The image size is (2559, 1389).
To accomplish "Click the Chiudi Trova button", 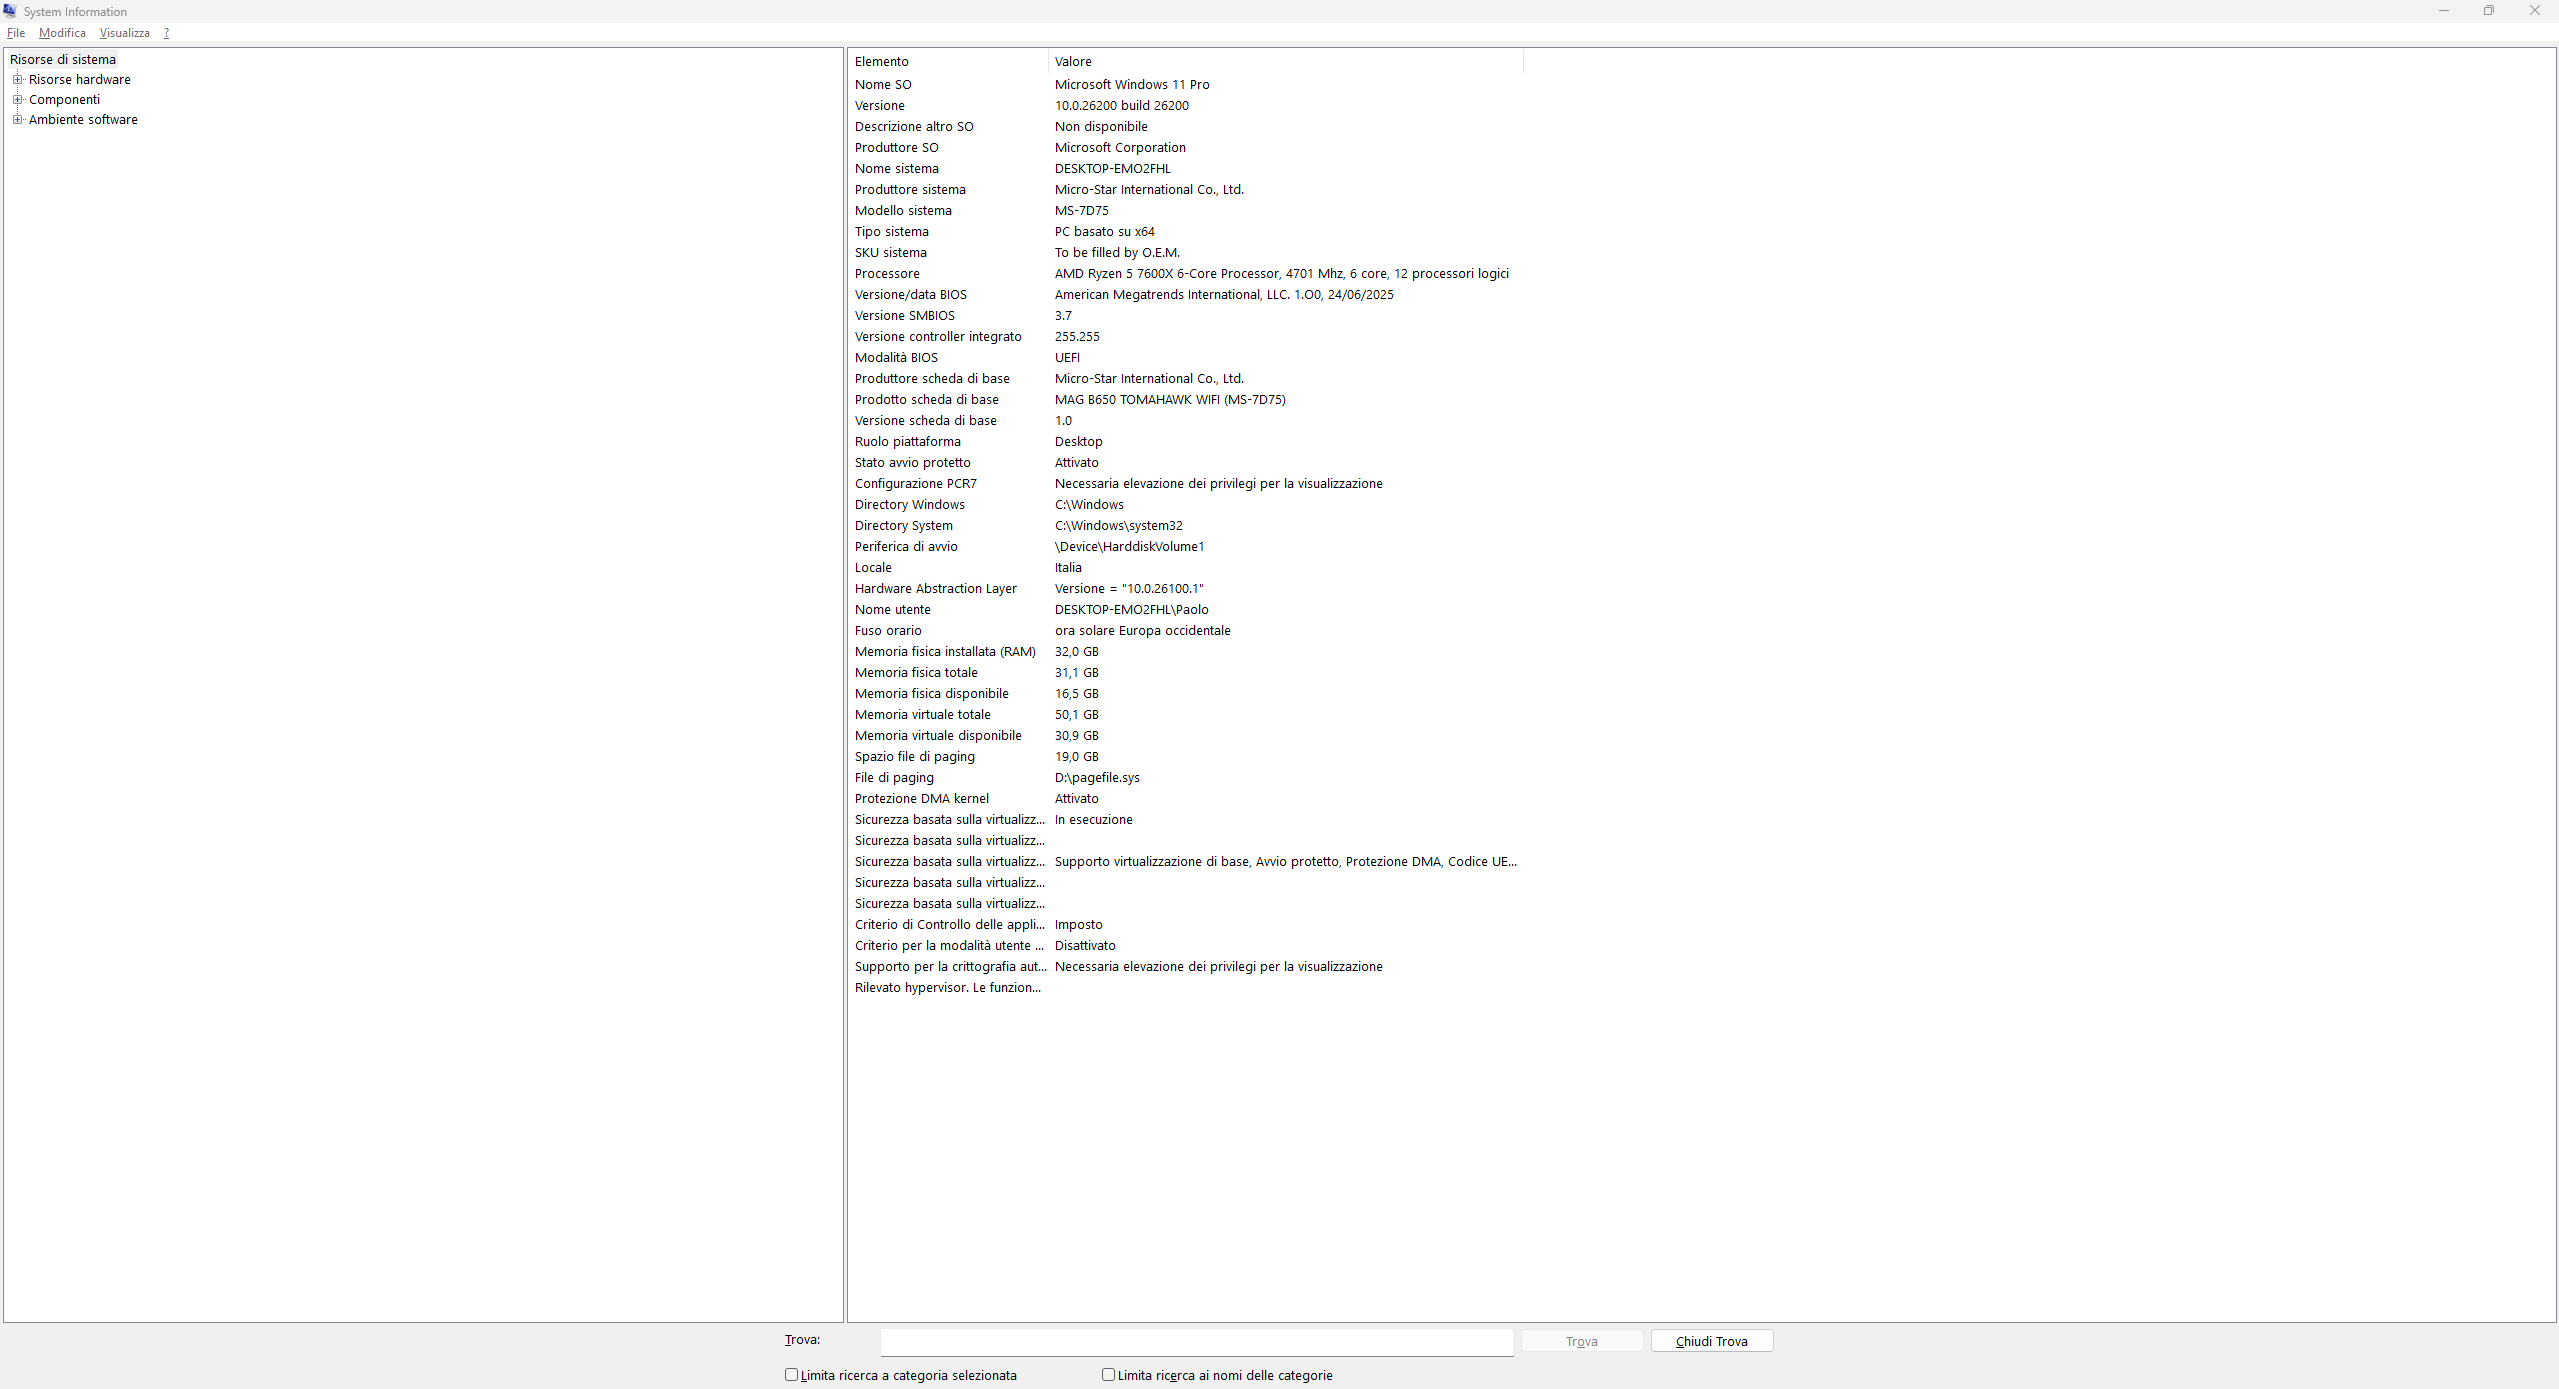I will click(1712, 1341).
